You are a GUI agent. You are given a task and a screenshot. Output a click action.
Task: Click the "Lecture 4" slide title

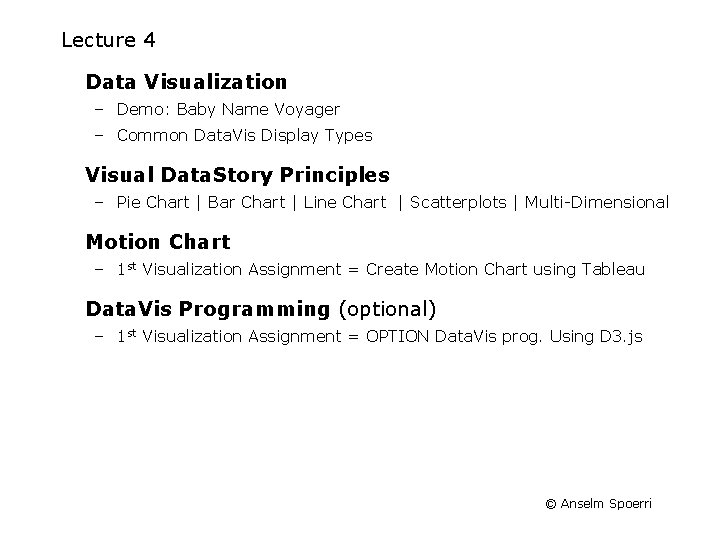pos(108,40)
